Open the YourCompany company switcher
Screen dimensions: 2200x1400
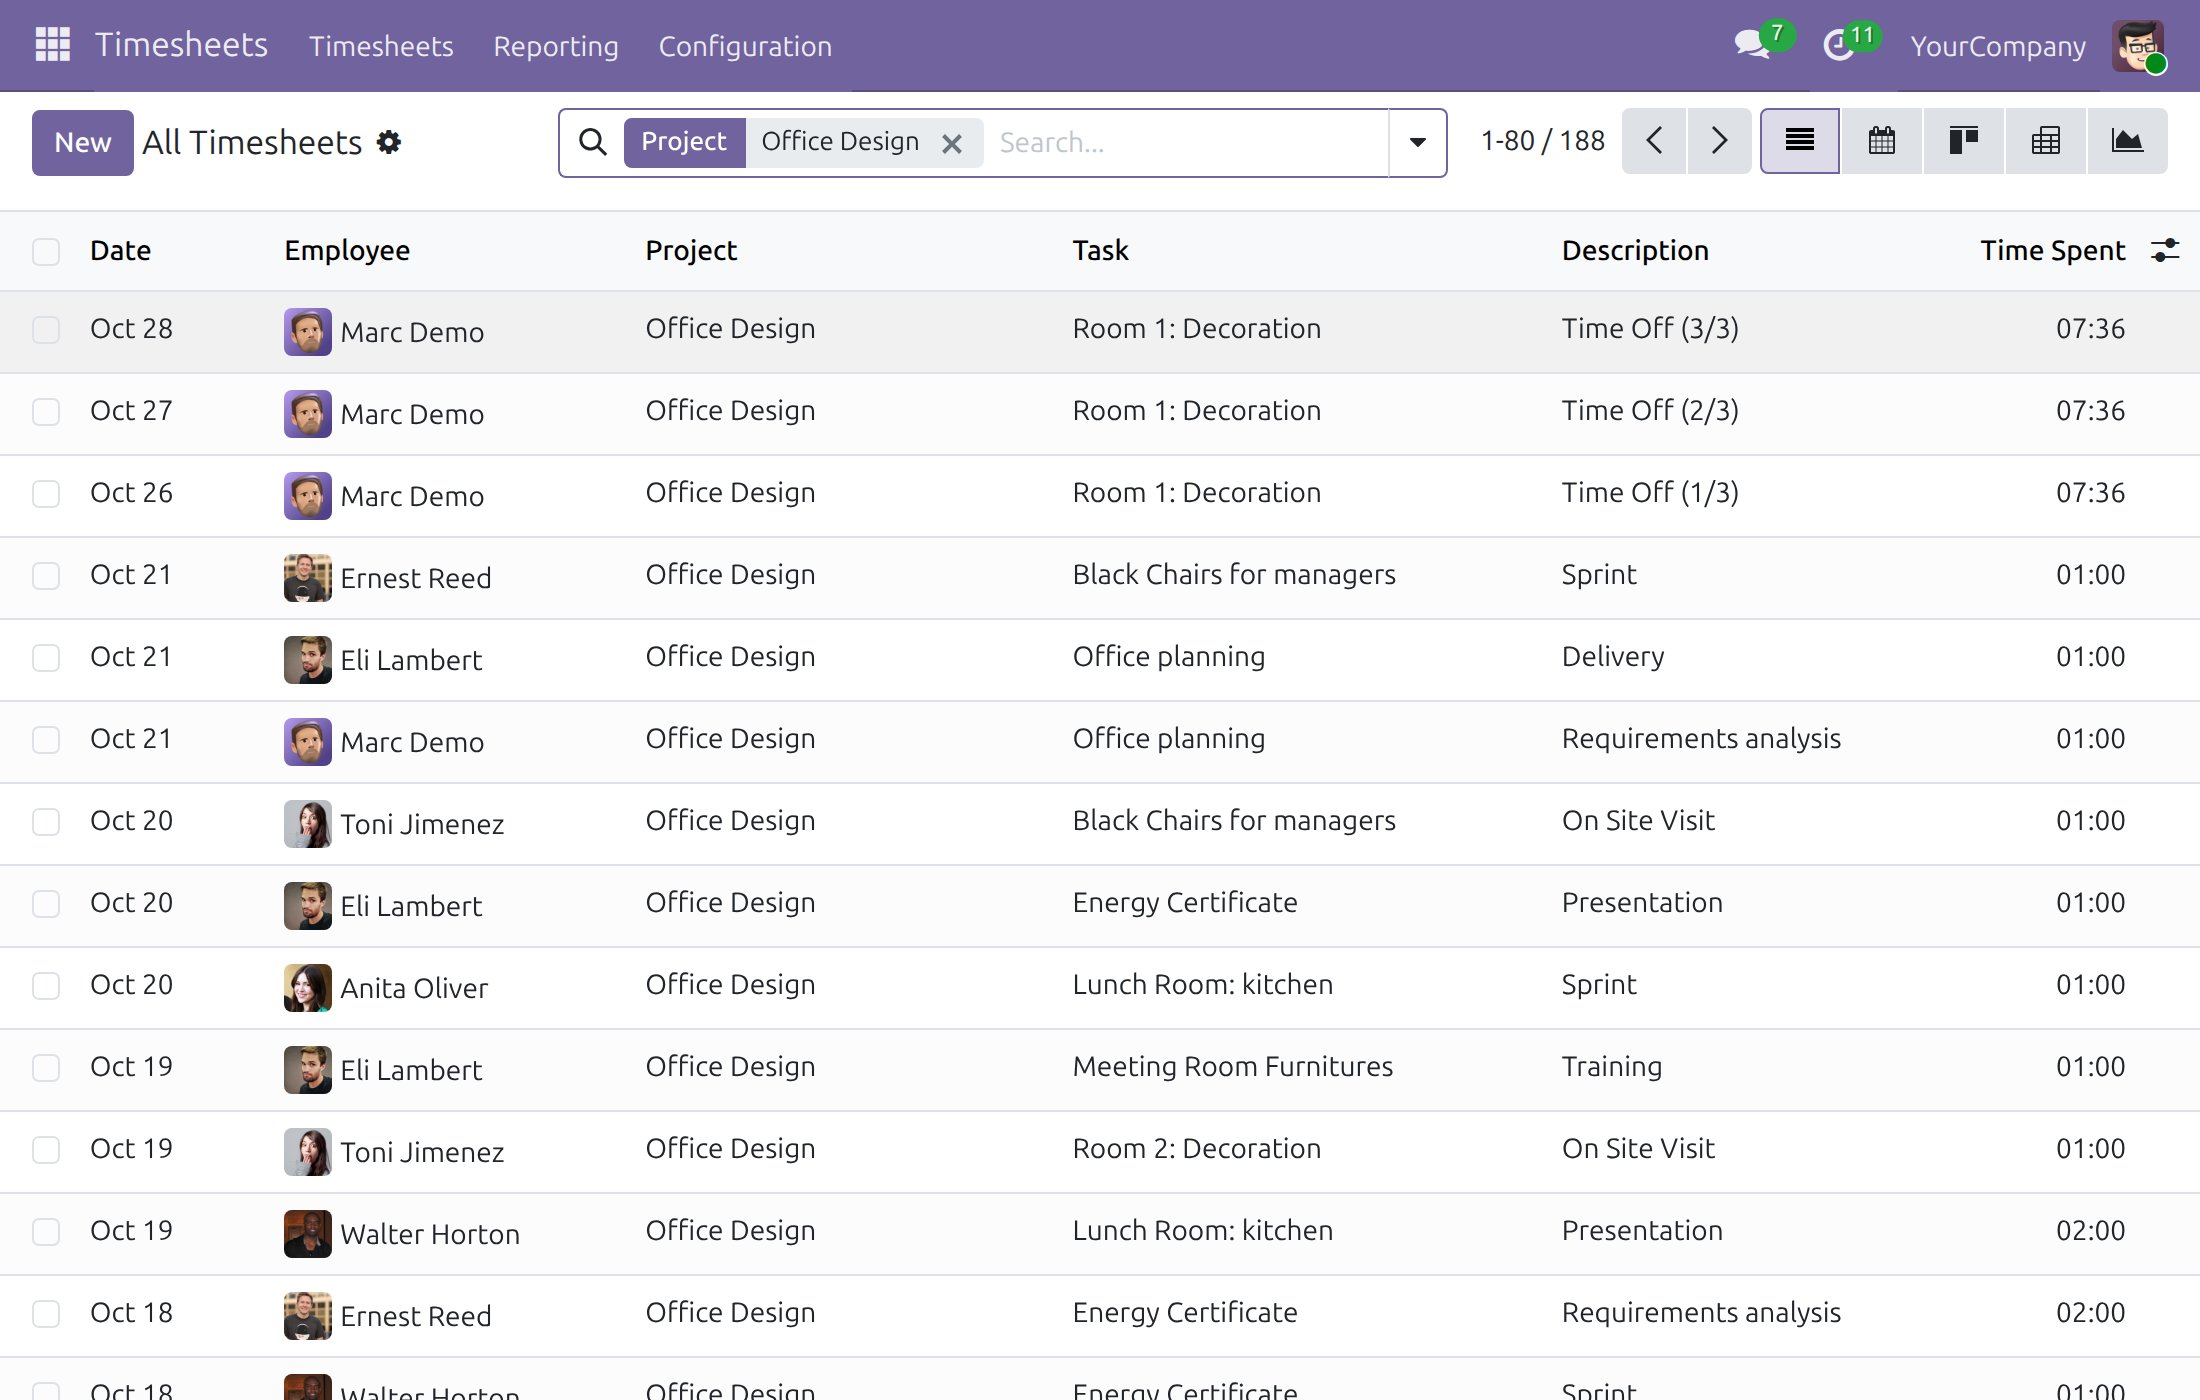pos(1998,46)
